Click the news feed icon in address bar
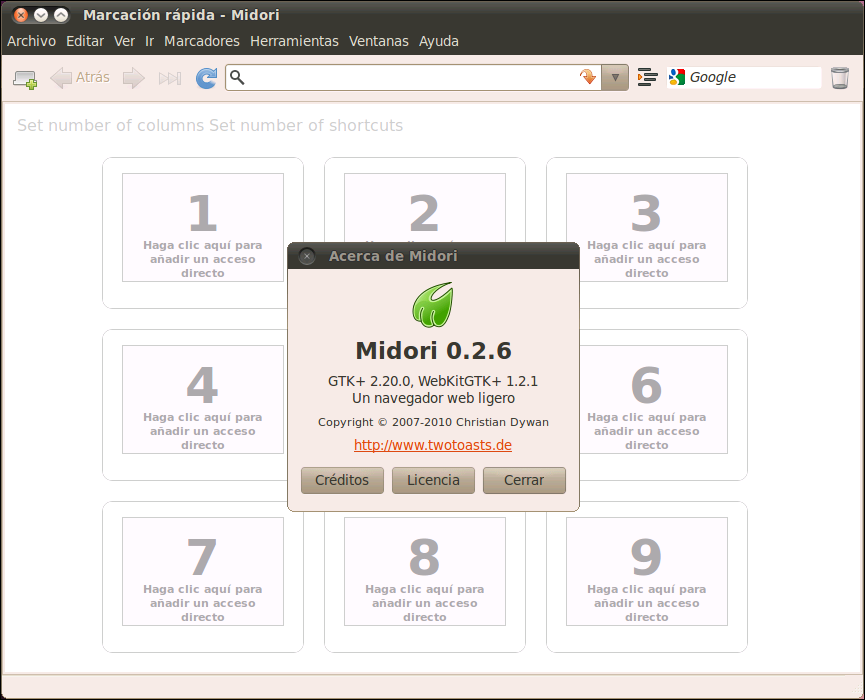 pyautogui.click(x=588, y=77)
